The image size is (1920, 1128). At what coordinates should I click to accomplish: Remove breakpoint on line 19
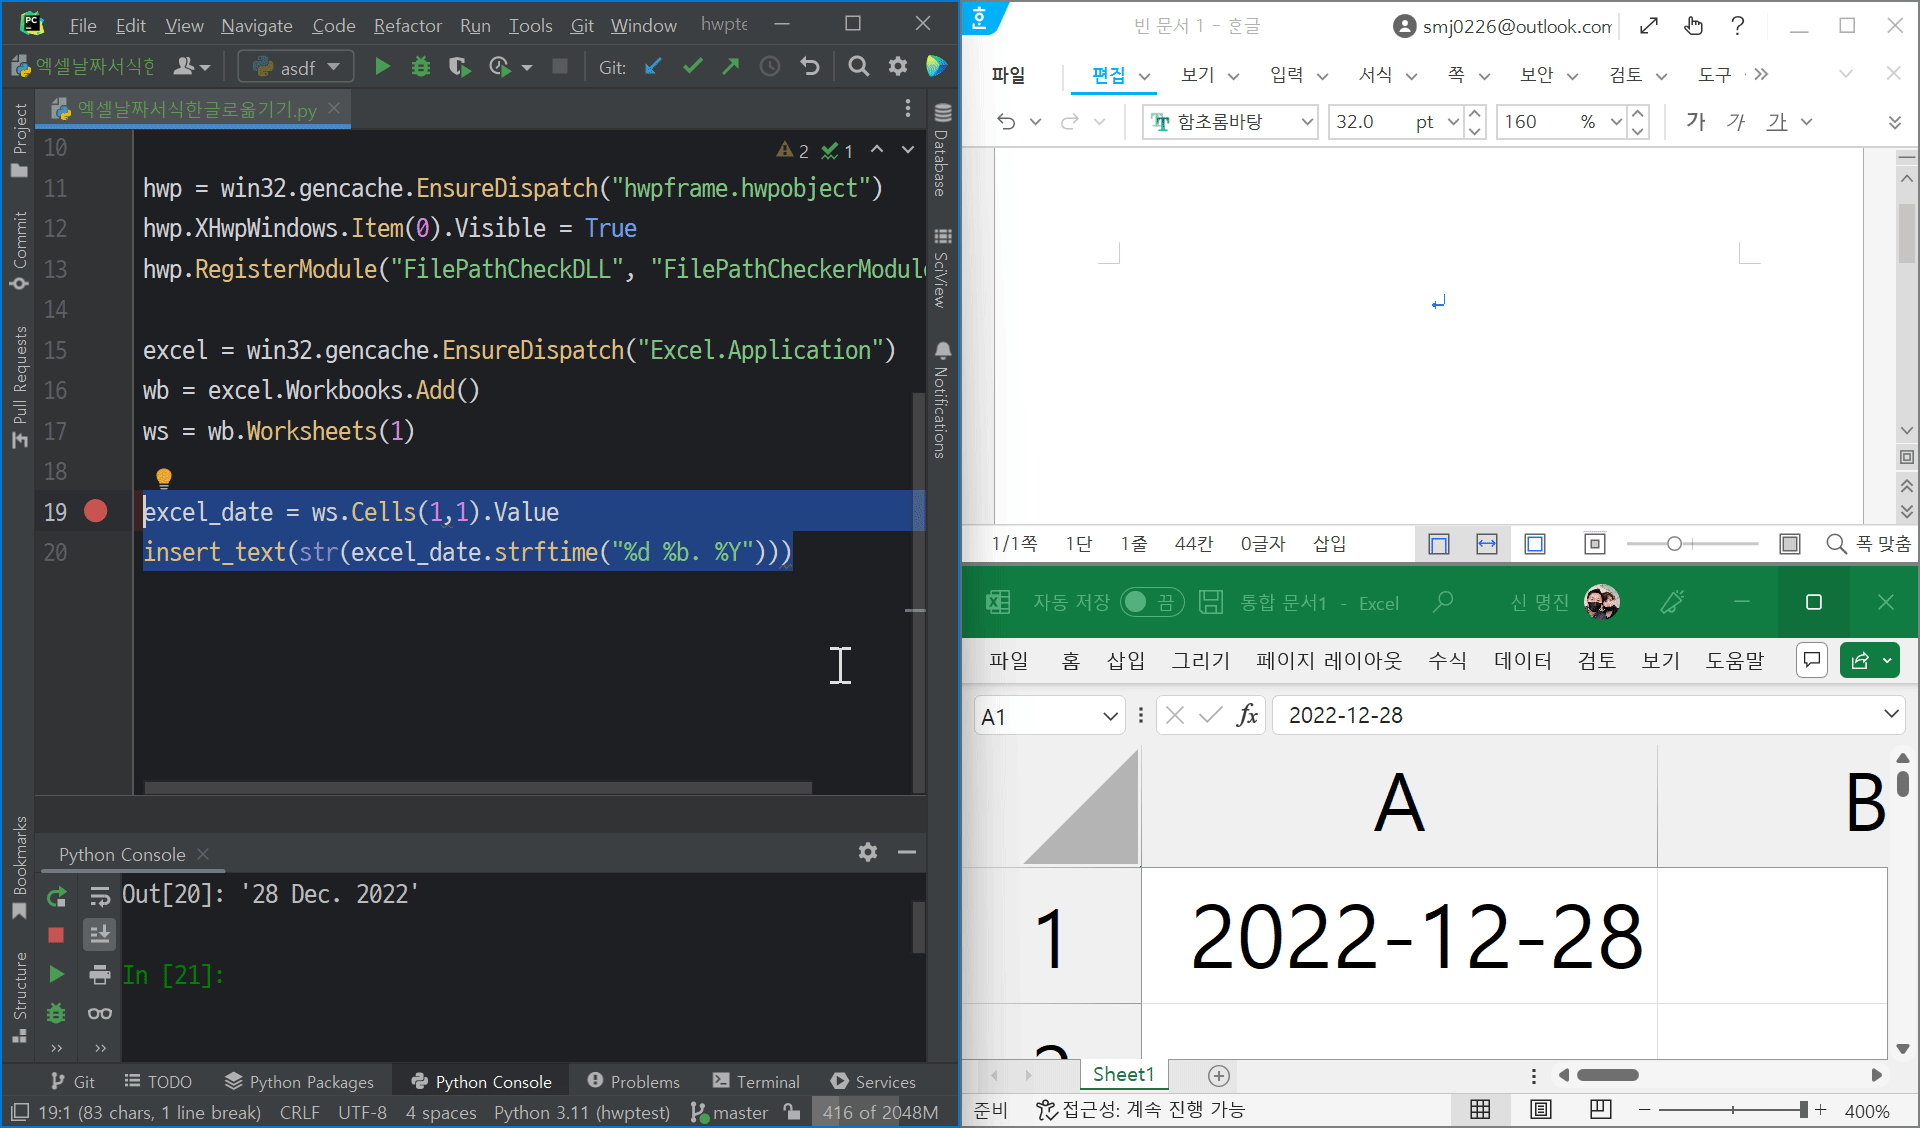(x=96, y=512)
